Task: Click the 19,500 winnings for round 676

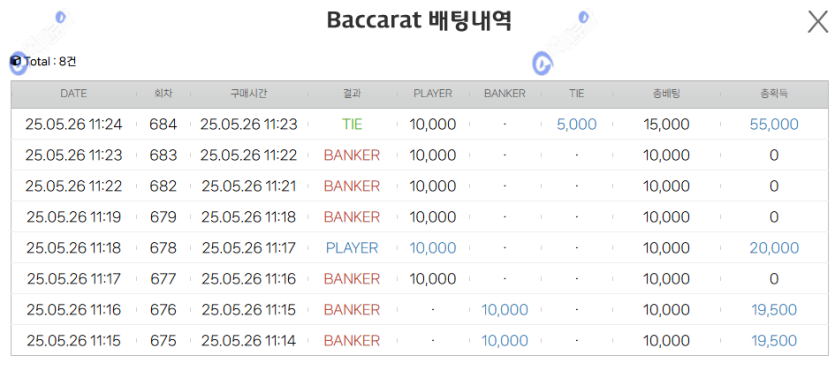Action: click(x=774, y=310)
